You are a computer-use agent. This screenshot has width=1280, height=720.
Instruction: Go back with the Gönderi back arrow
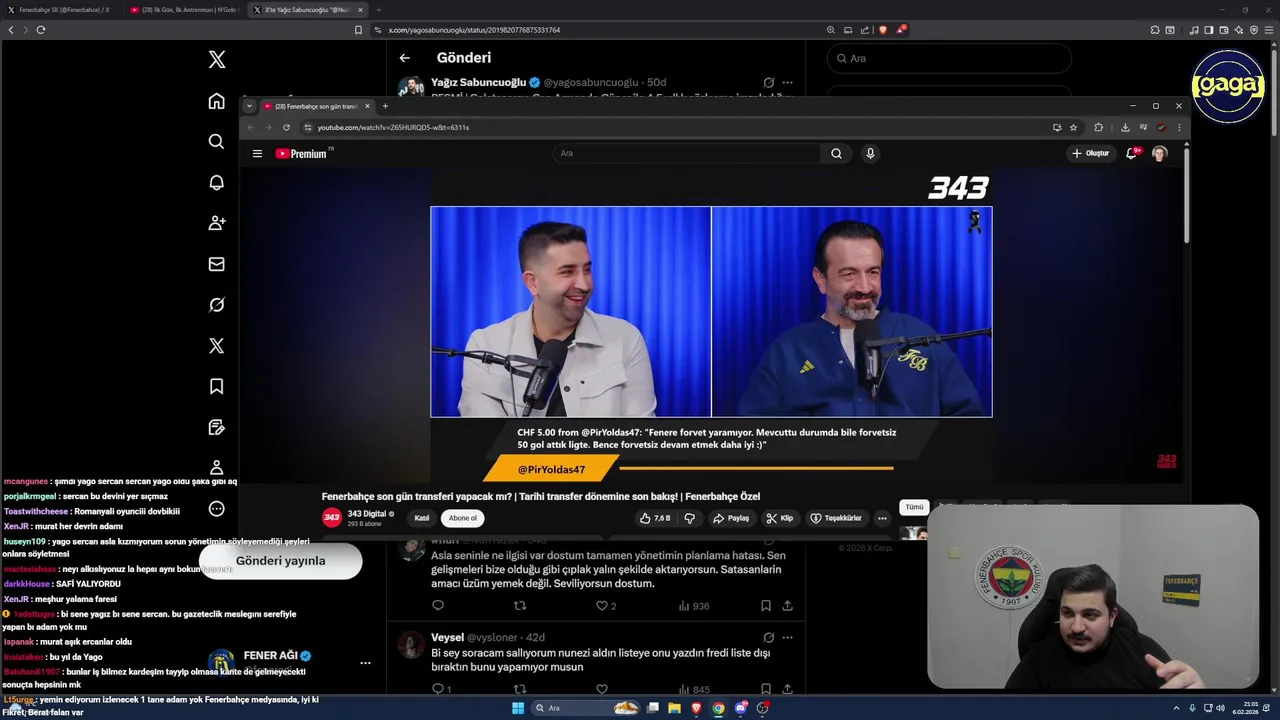point(404,58)
